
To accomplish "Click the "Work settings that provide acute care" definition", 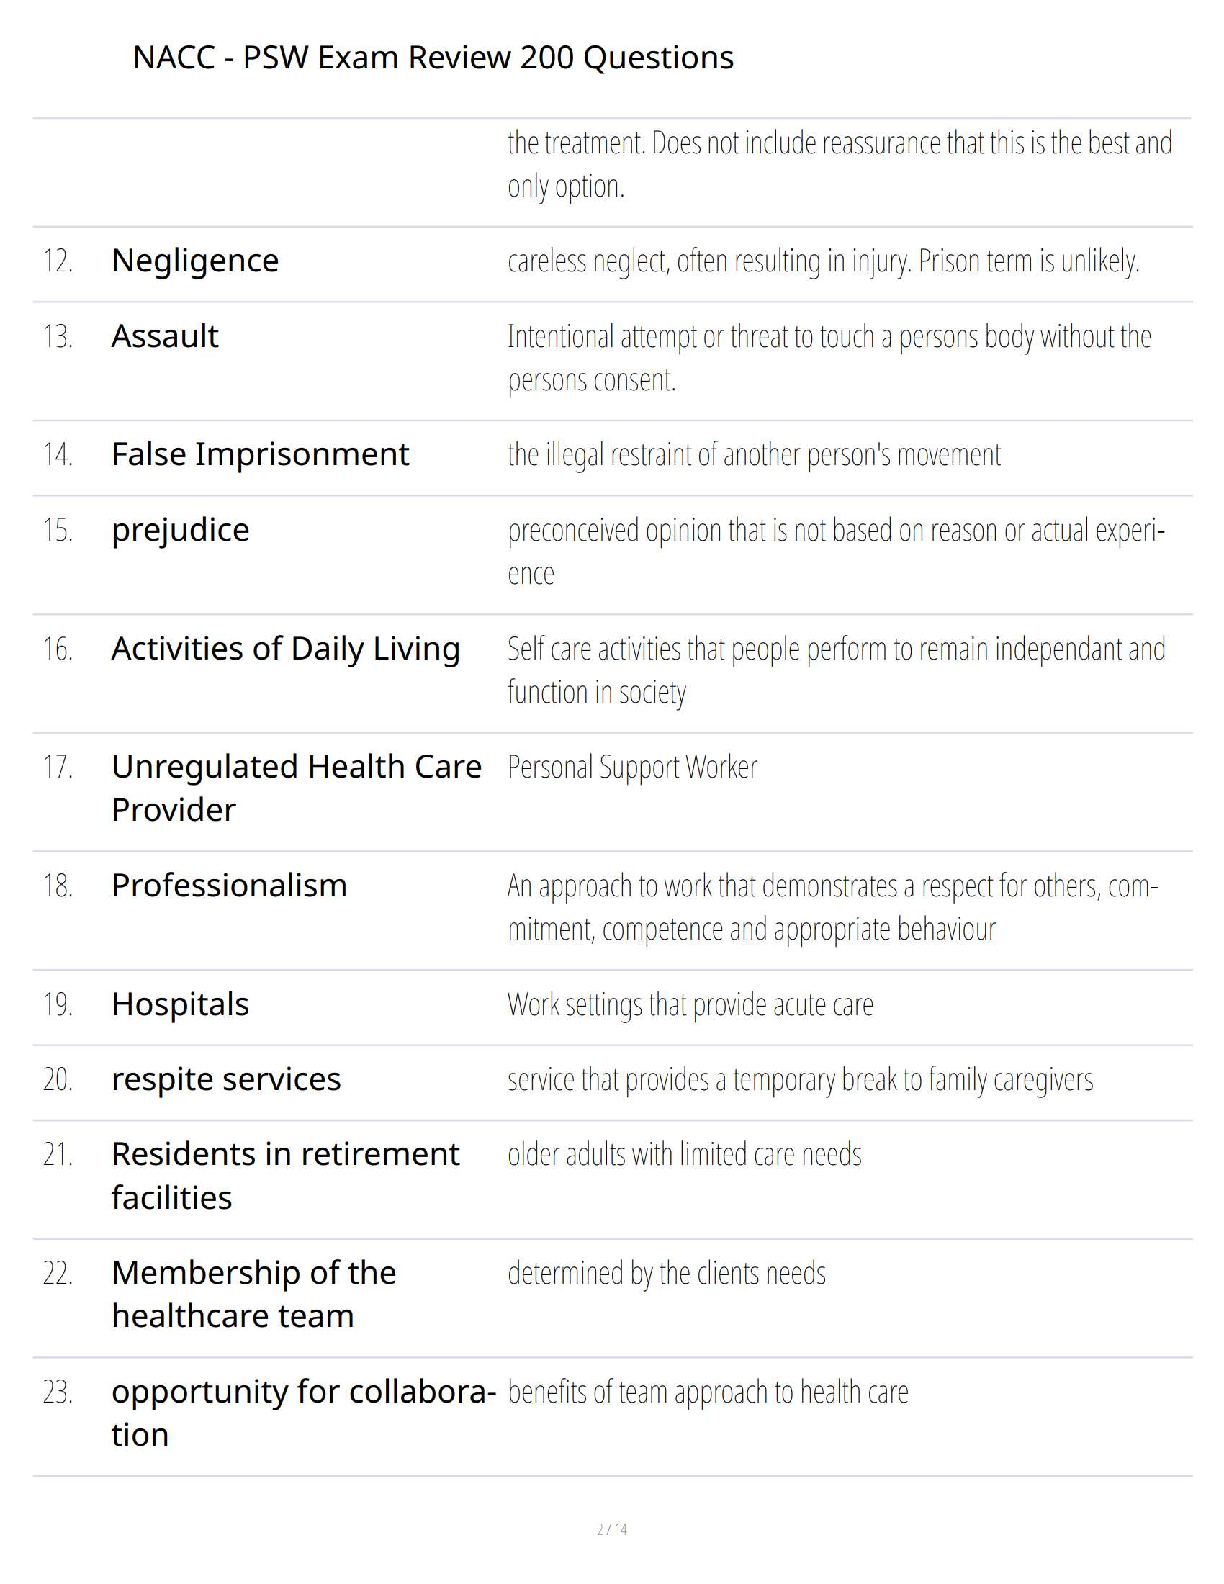I will pos(690,1005).
